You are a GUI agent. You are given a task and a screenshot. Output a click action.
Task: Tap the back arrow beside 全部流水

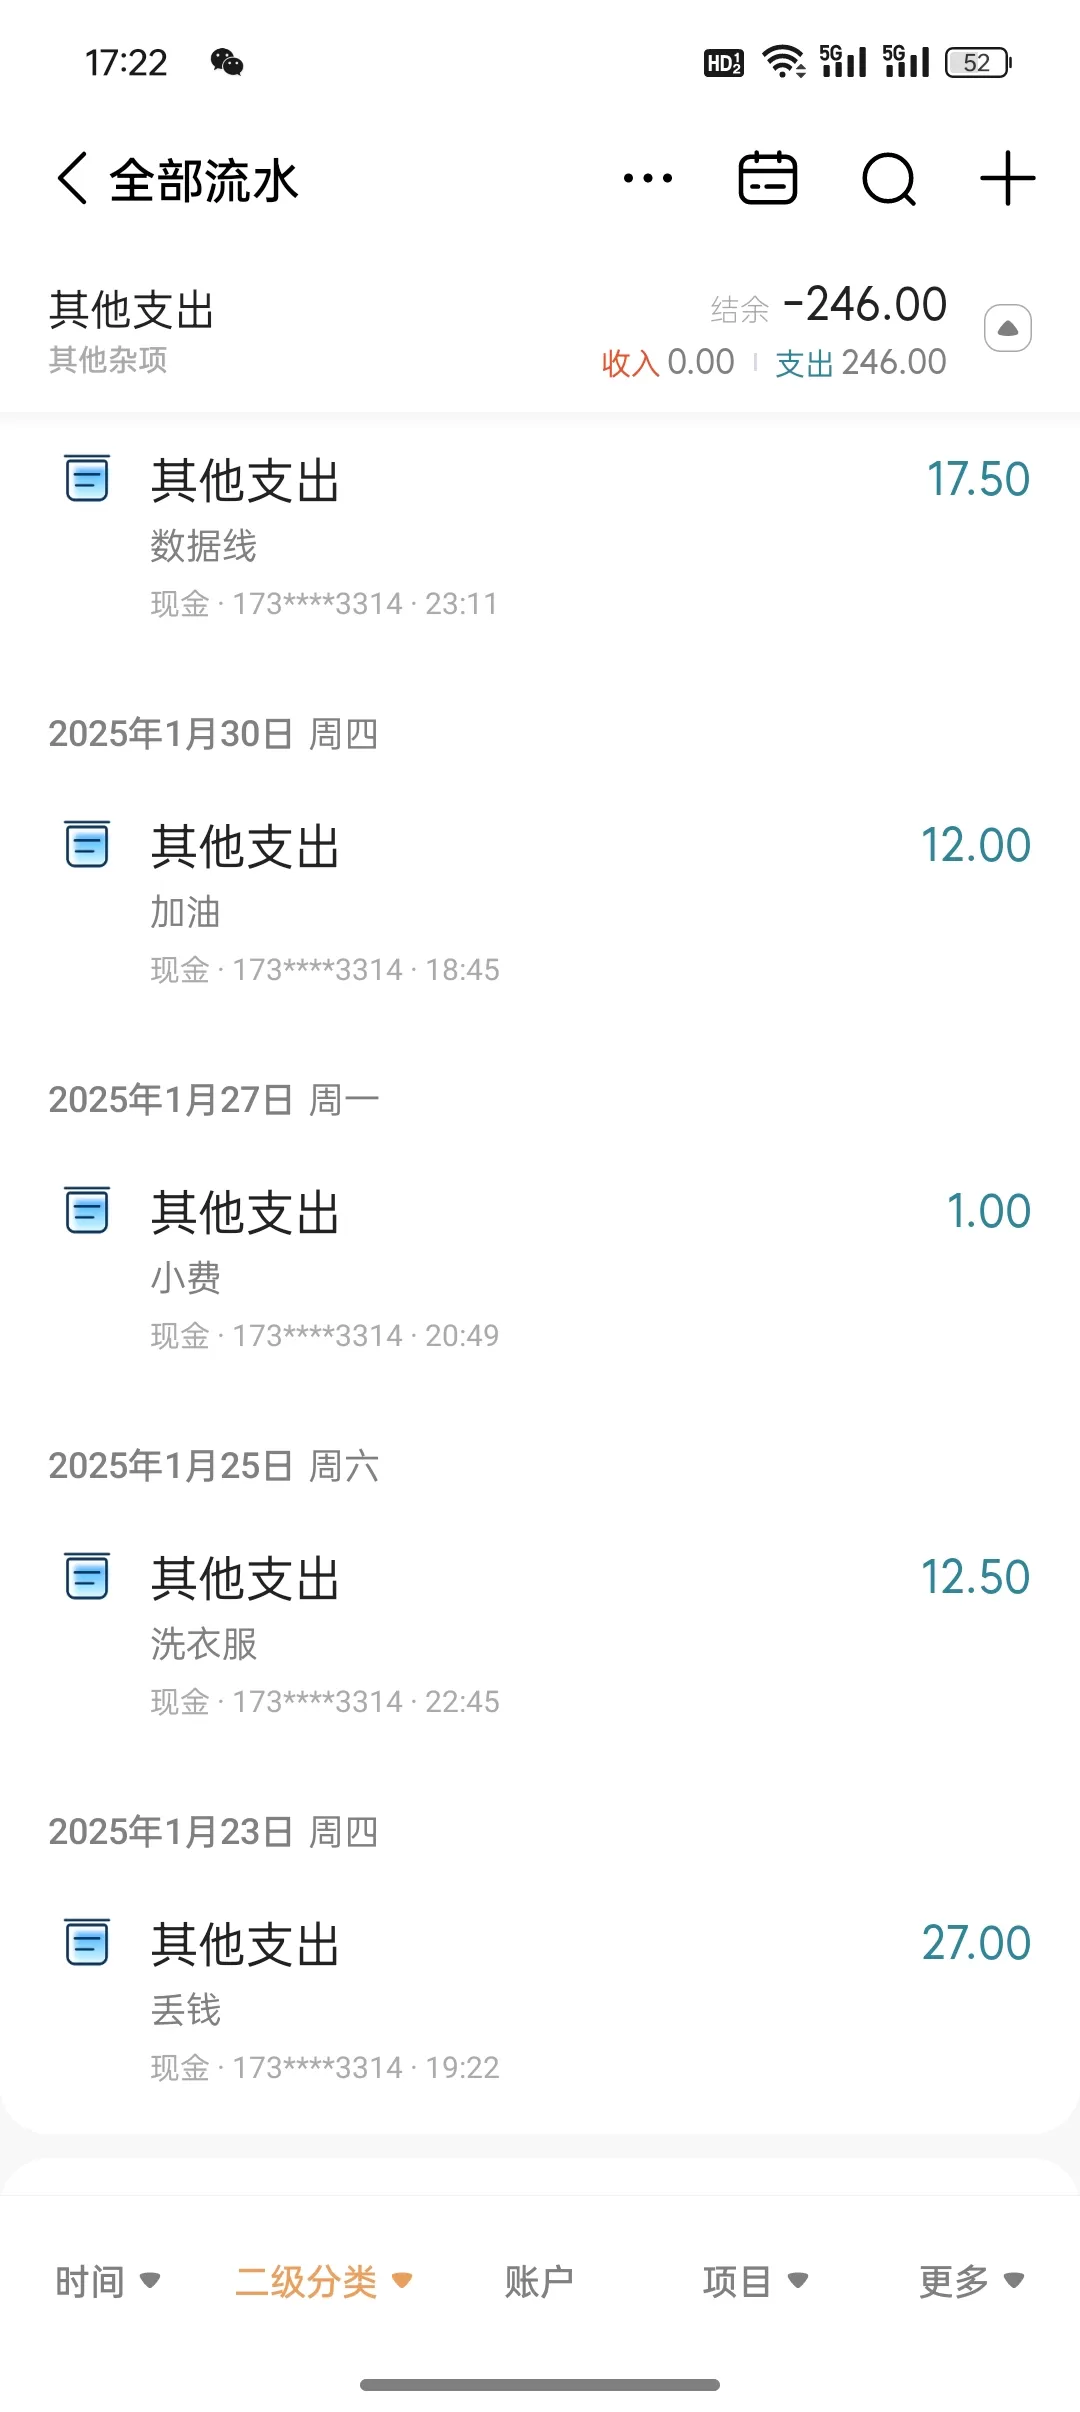(72, 180)
